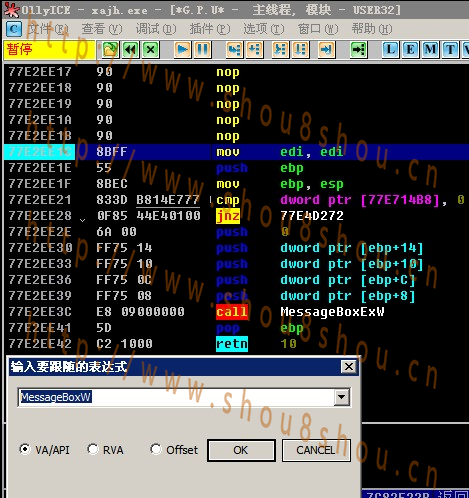Image resolution: width=469 pixels, height=498 pixels.
Task: Open the 调试(D) menu
Action: pos(156,29)
